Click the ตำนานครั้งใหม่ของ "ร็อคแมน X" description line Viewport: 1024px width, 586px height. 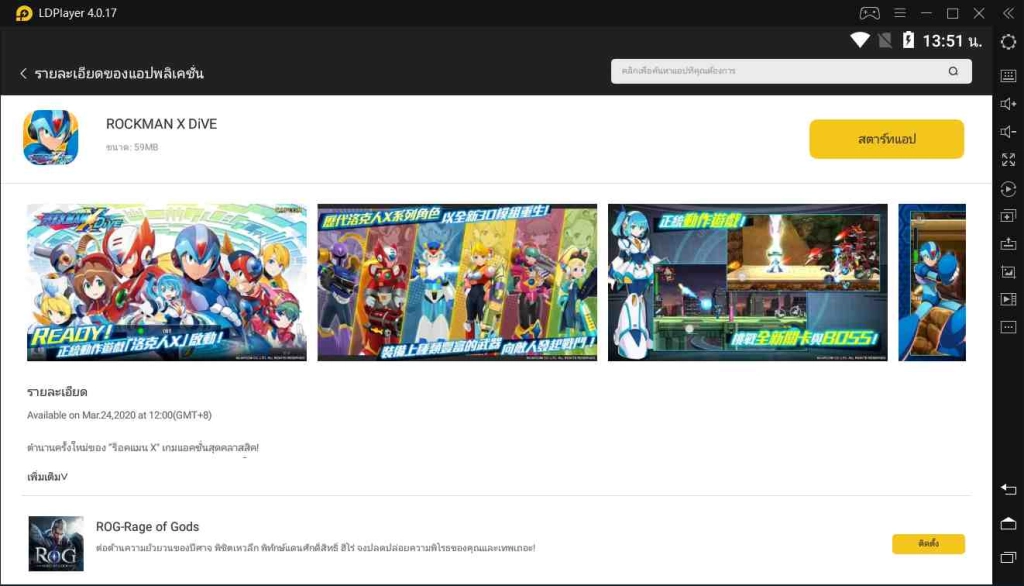click(x=143, y=448)
